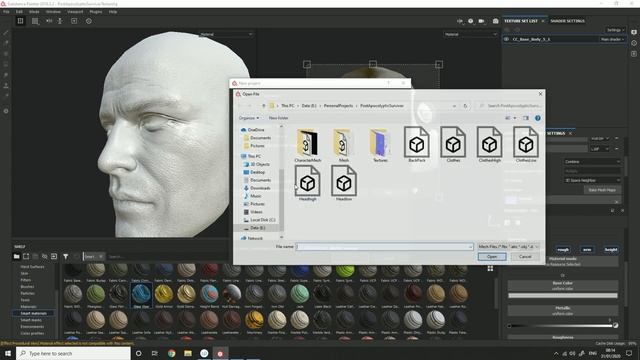The width and height of the screenshot is (640, 360).
Task: Open the Organize dropdown
Action: pyautogui.click(x=249, y=118)
